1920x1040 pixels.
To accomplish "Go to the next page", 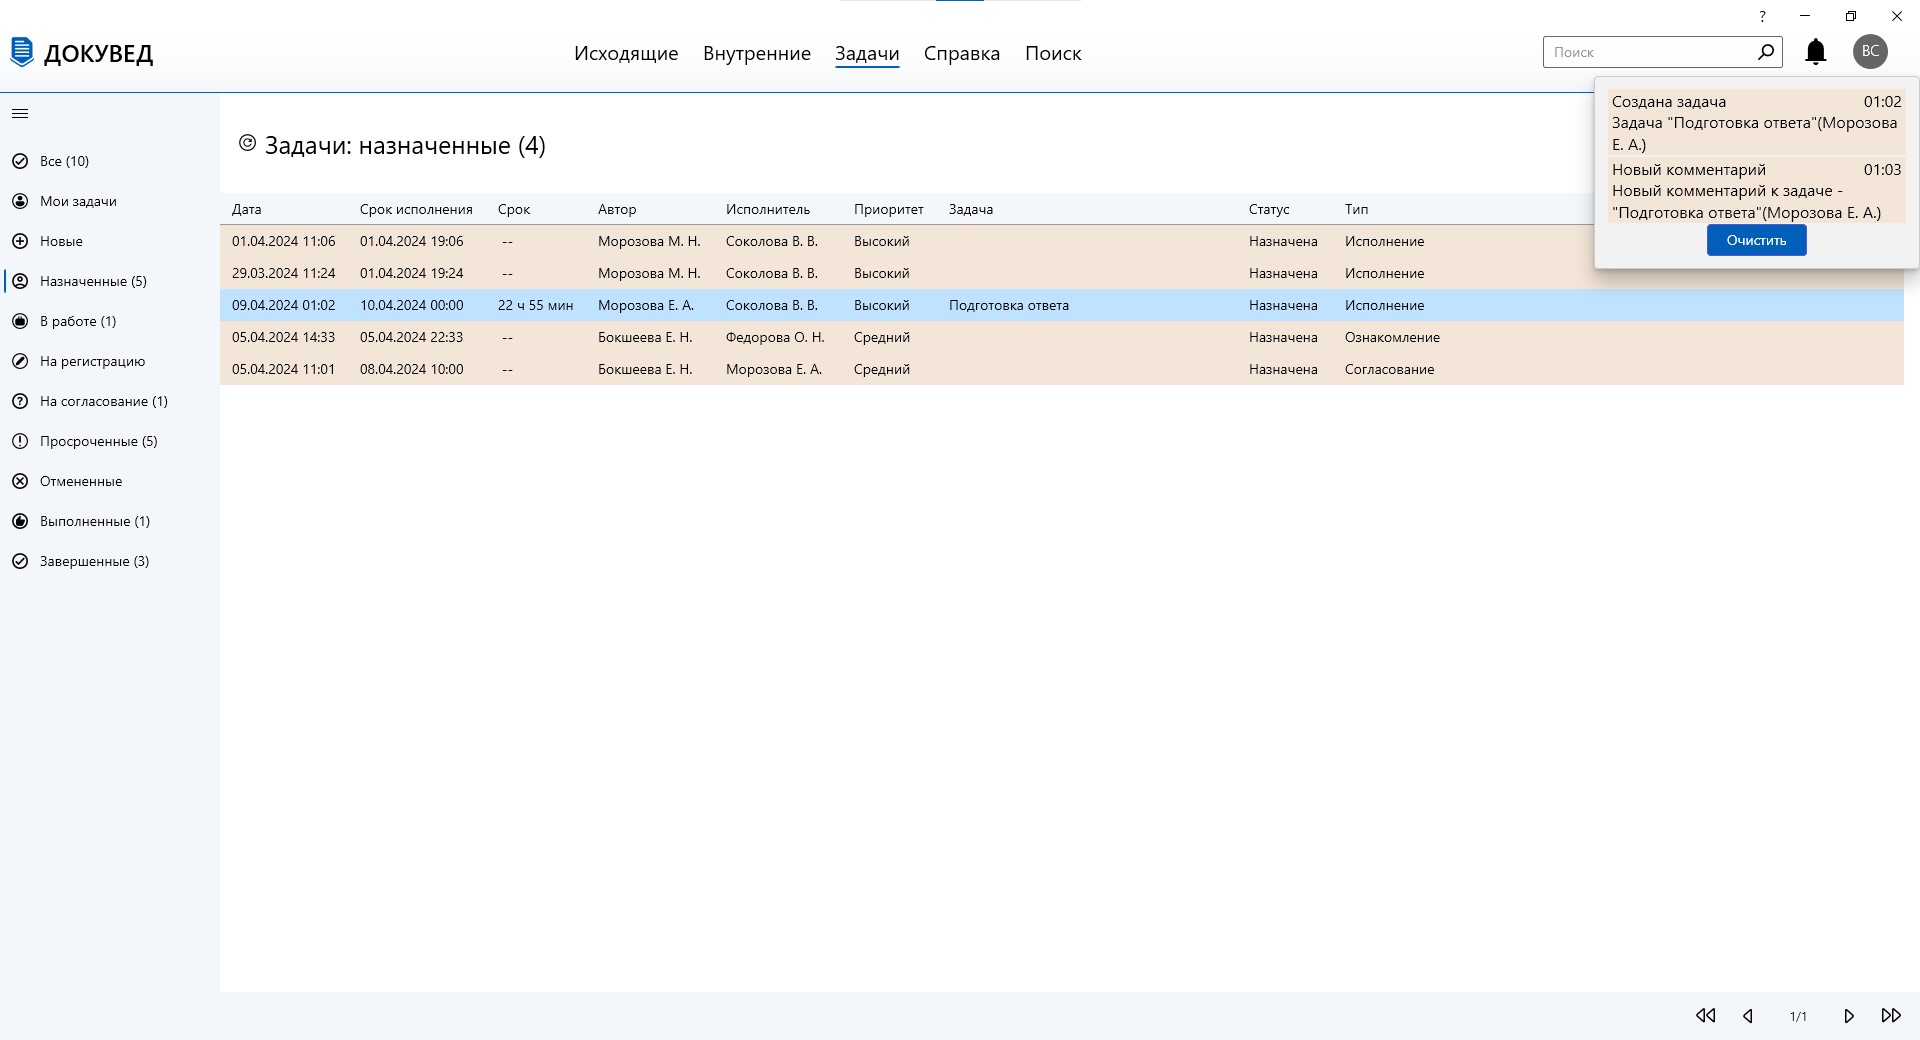I will click(1848, 1015).
